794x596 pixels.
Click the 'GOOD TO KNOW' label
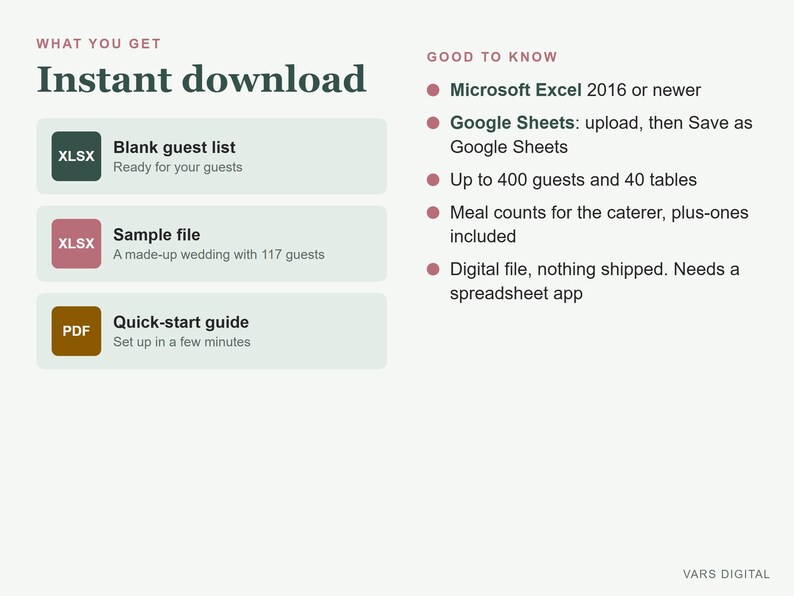492,57
